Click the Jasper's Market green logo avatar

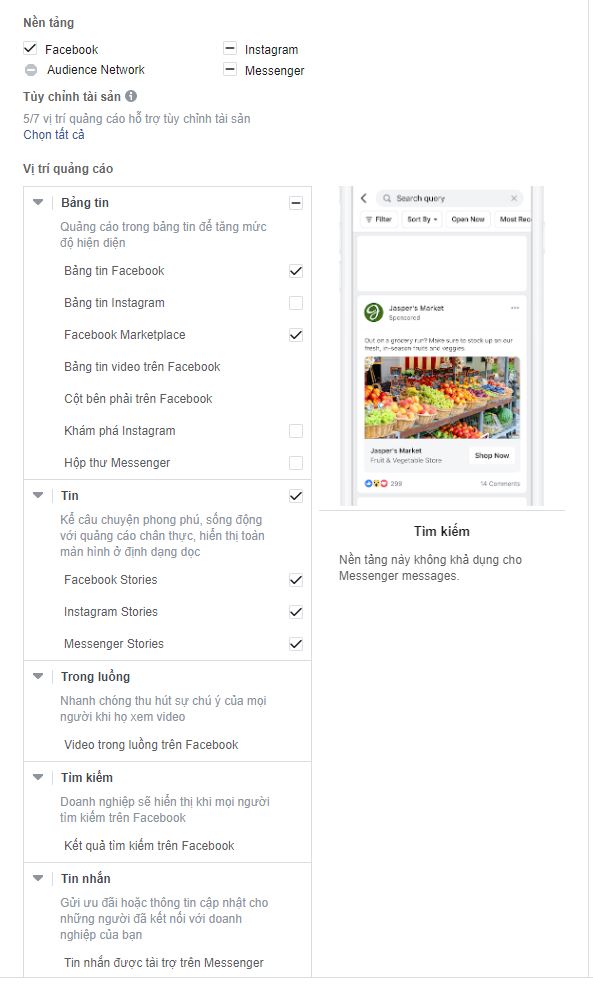374,312
